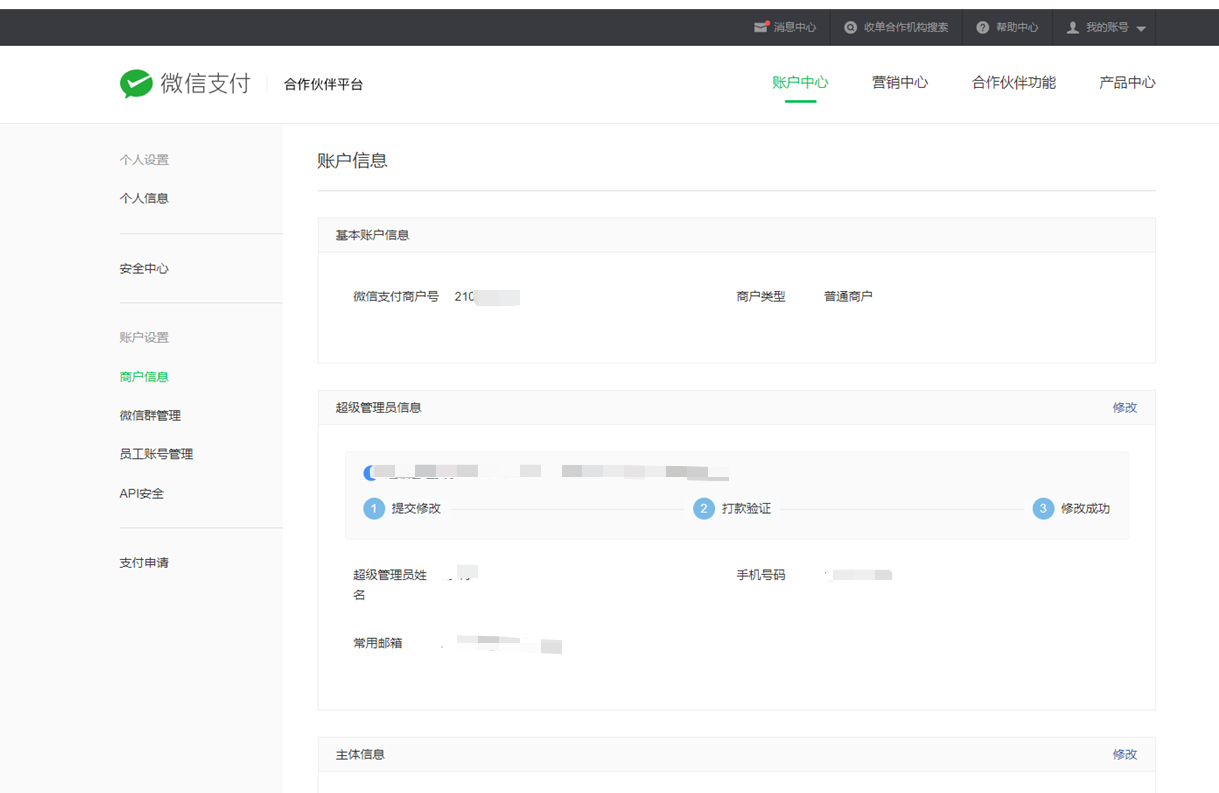The height and width of the screenshot is (793, 1219).
Task: Open 安全中心 in sidebar
Action: [x=144, y=269]
